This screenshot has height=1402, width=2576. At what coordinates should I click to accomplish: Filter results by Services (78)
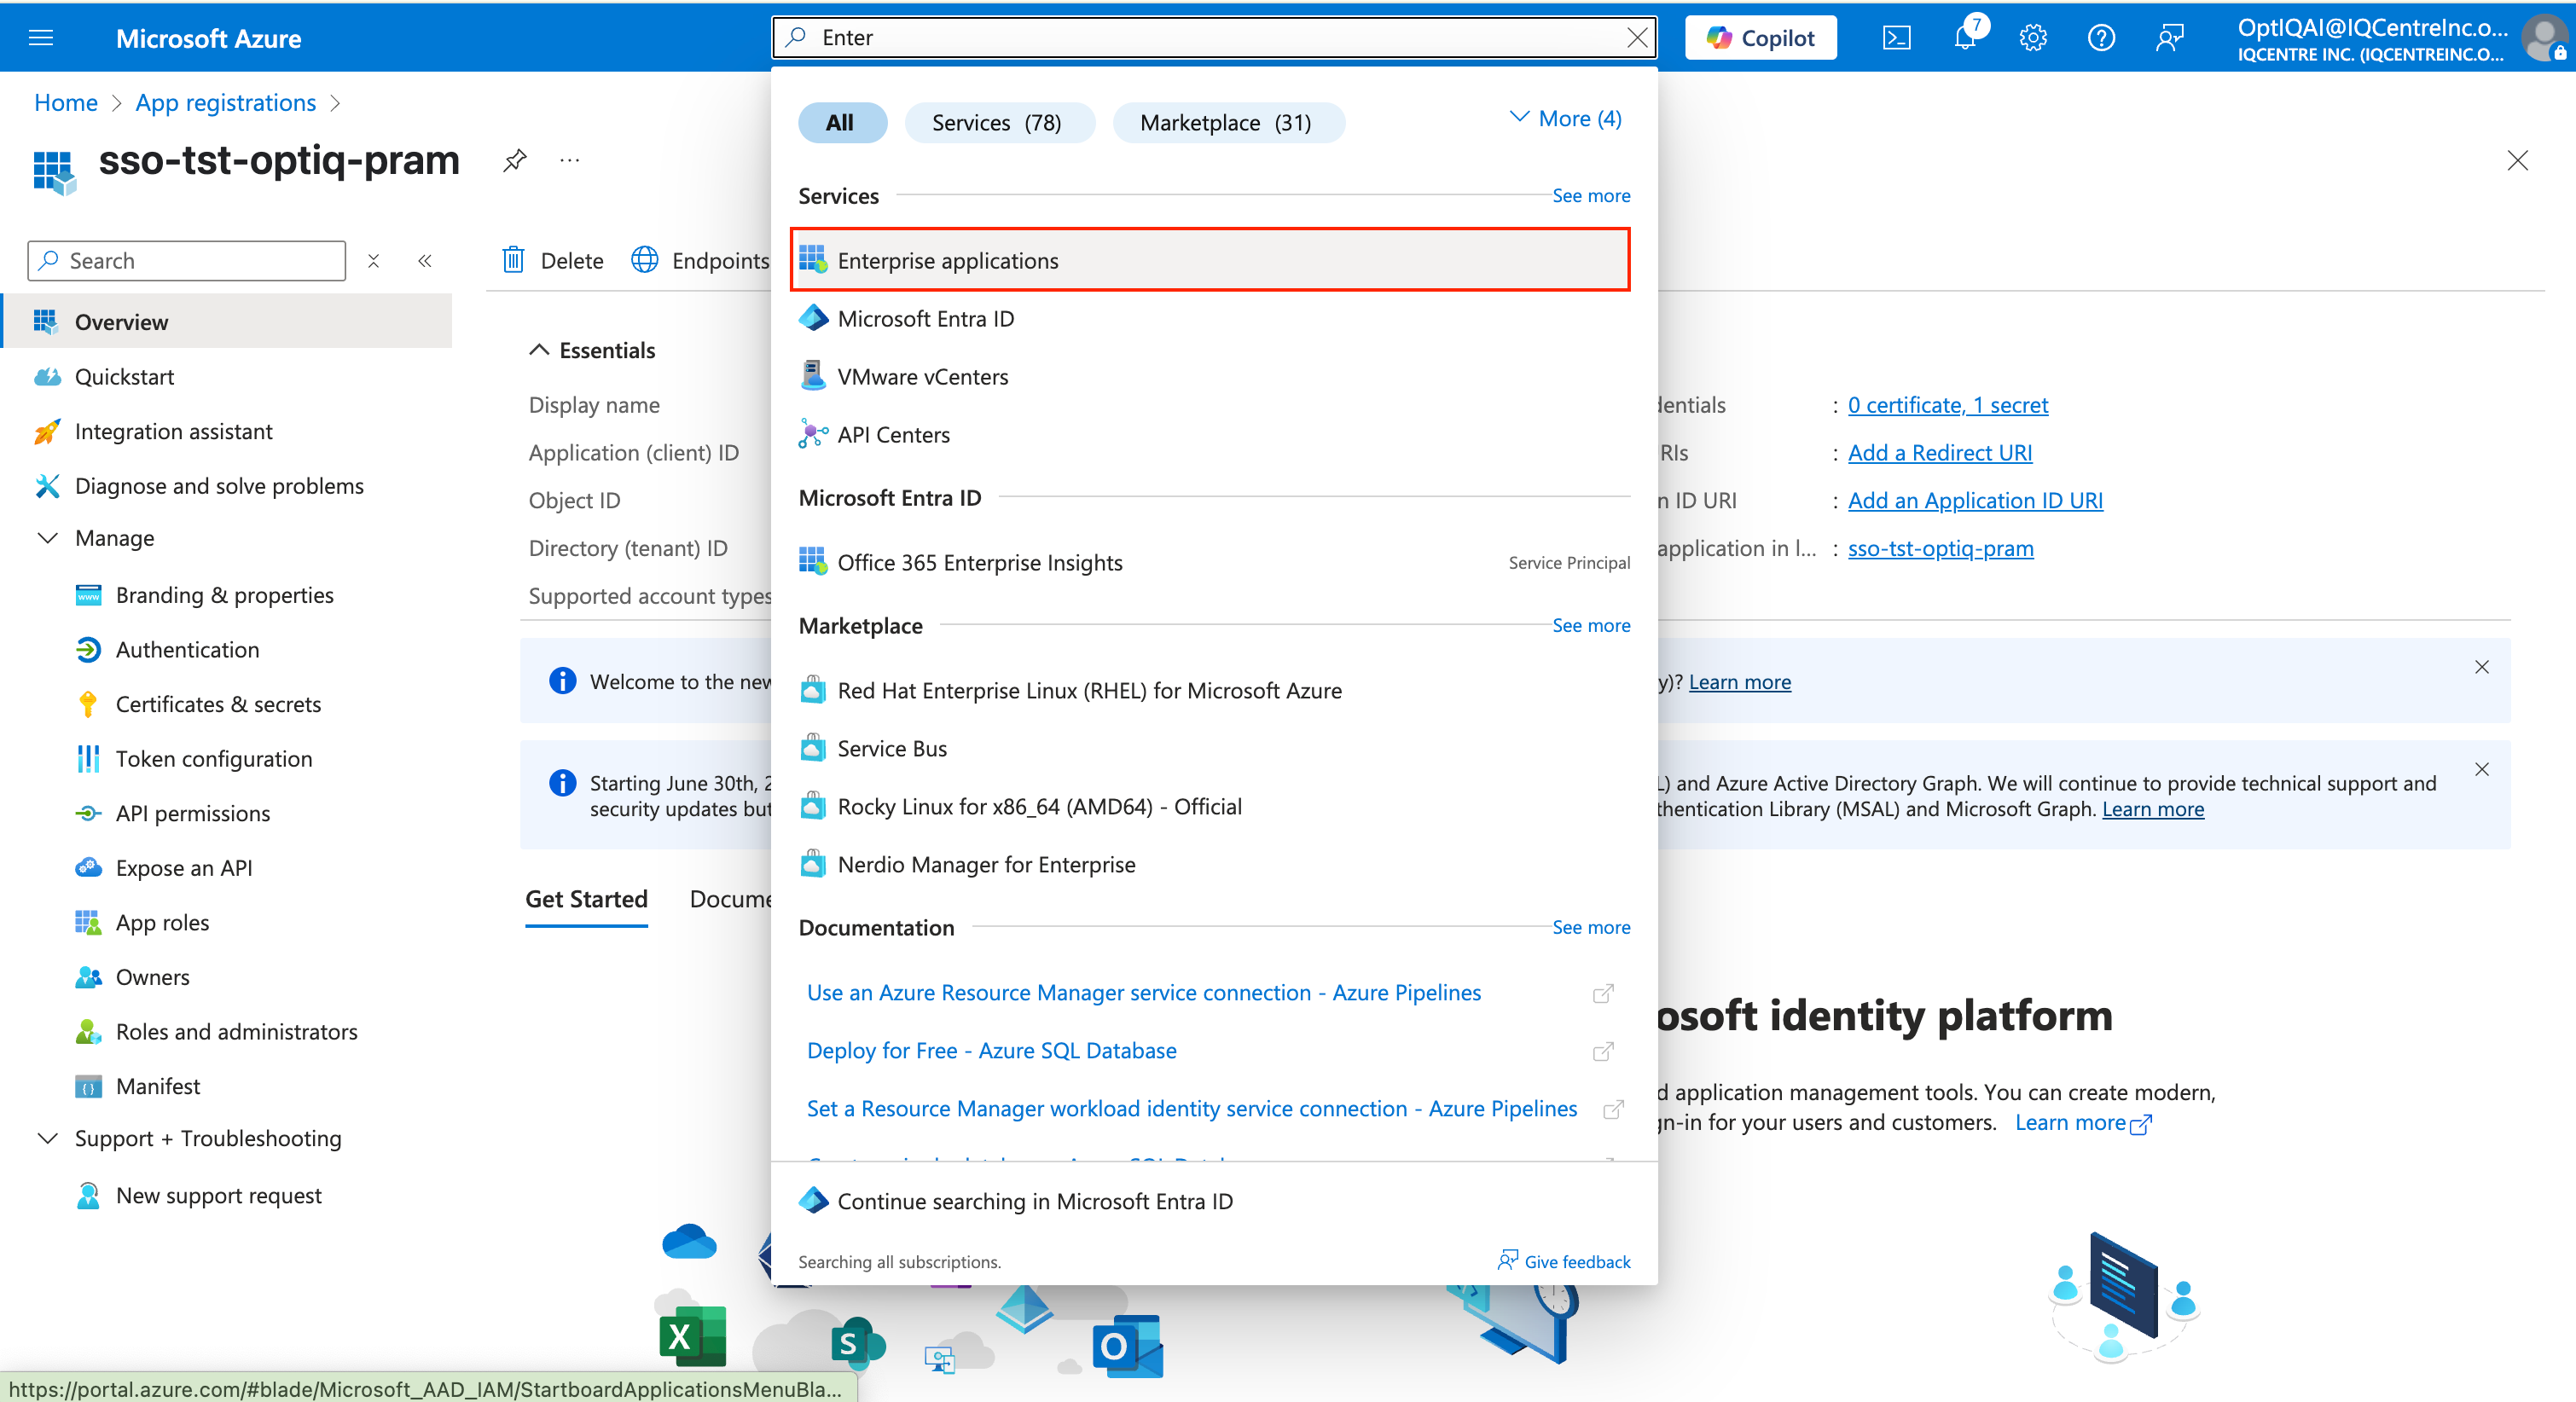(x=998, y=123)
